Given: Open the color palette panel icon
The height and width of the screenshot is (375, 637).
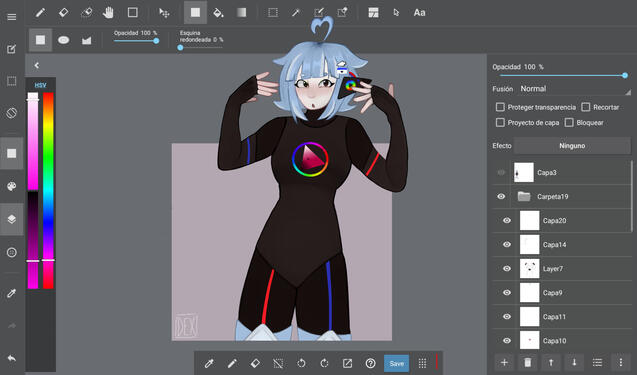Looking at the screenshot, I should (12, 186).
